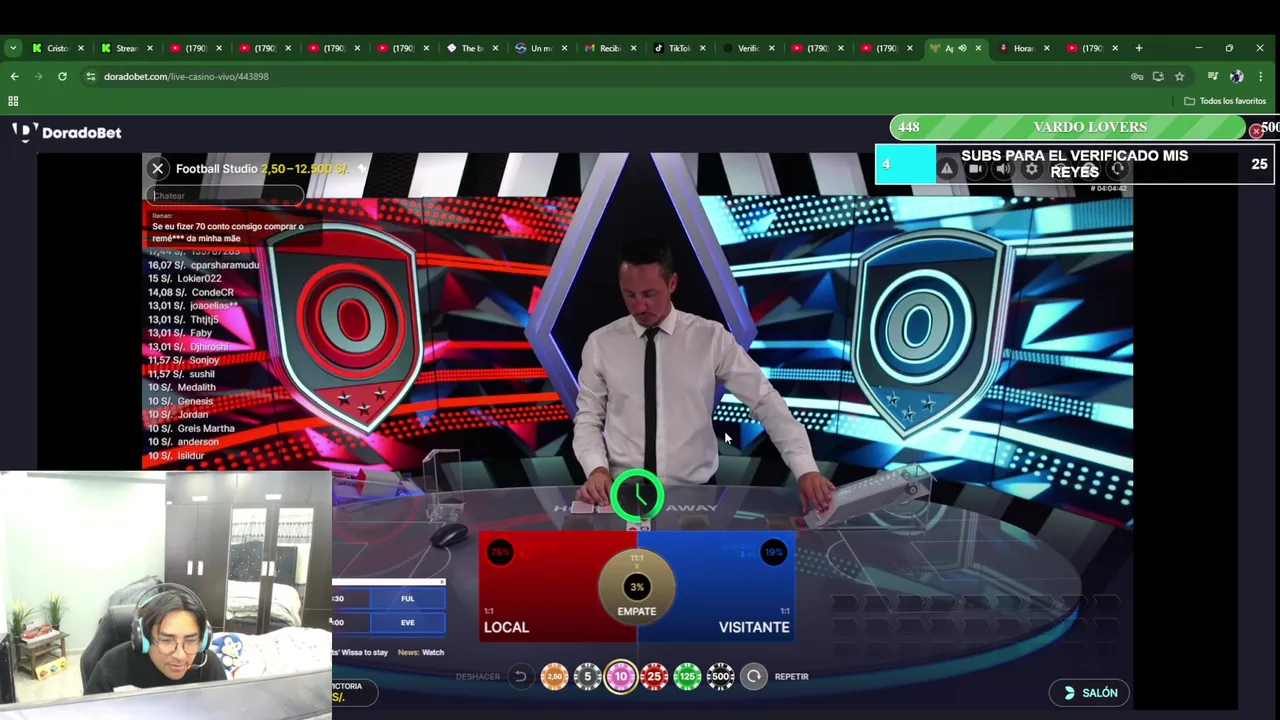The image size is (1280, 720).
Task: Click the 19% badge on VISITANTE
Action: 773,552
